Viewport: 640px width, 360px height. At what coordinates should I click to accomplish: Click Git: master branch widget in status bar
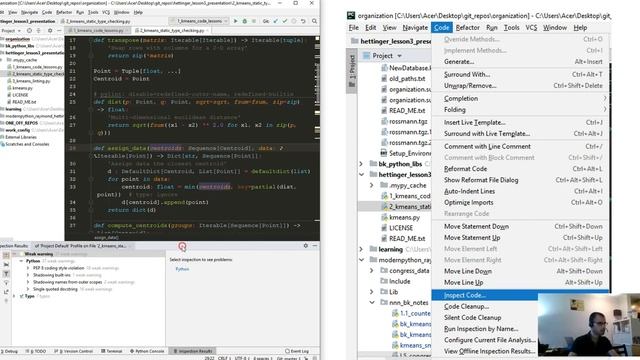click(x=289, y=358)
